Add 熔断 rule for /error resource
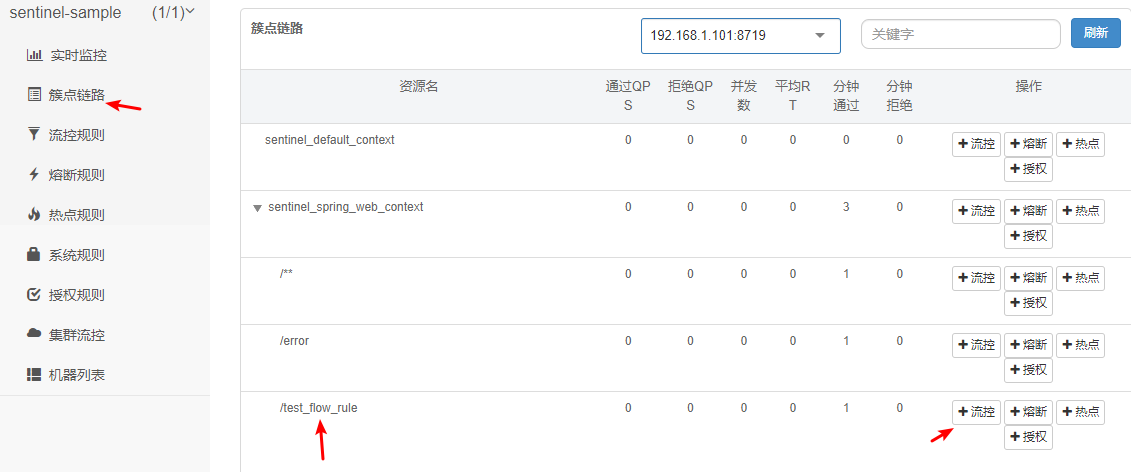 tap(1028, 345)
